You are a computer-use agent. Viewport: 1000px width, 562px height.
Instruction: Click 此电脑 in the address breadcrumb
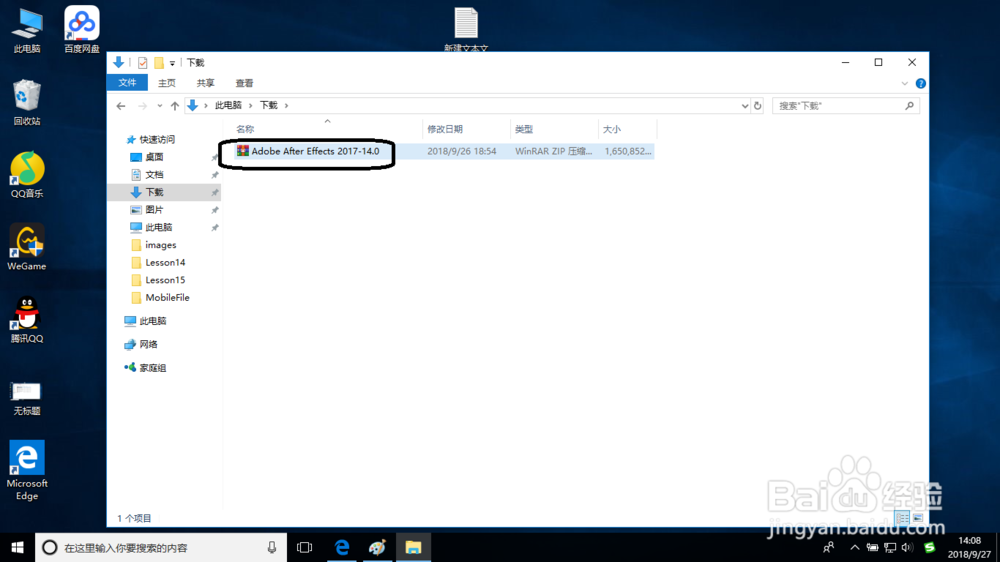pyautogui.click(x=228, y=105)
